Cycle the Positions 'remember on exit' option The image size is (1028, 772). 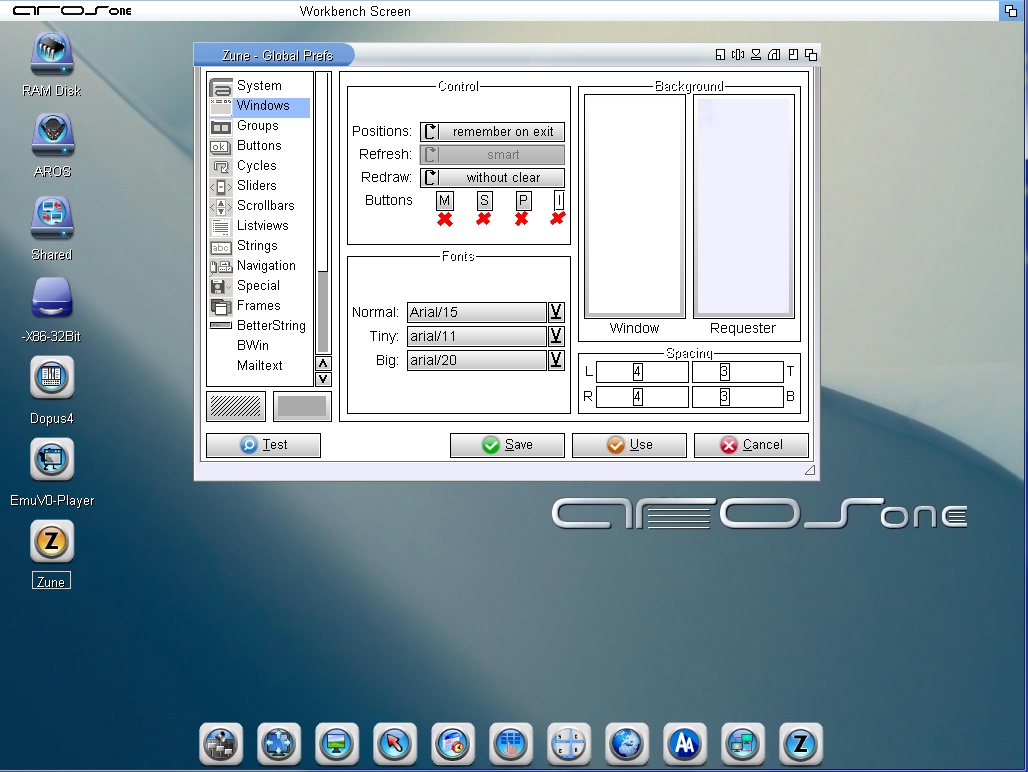tap(492, 132)
